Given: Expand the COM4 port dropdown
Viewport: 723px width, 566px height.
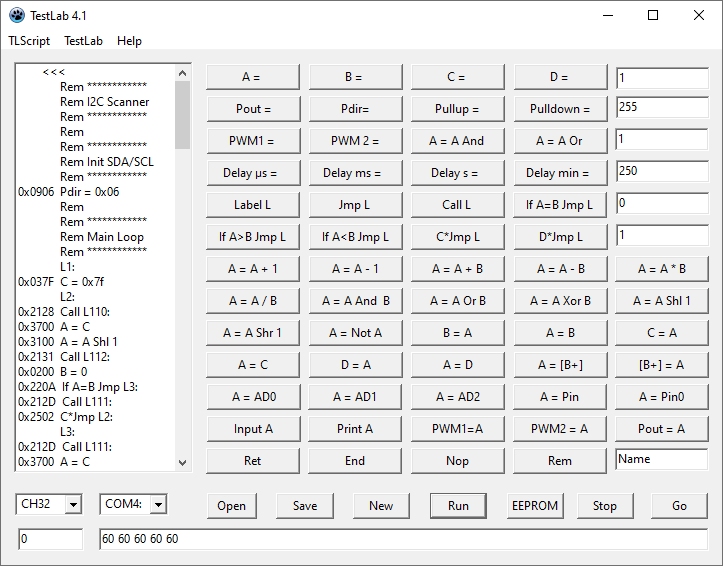Looking at the screenshot, I should coord(157,505).
